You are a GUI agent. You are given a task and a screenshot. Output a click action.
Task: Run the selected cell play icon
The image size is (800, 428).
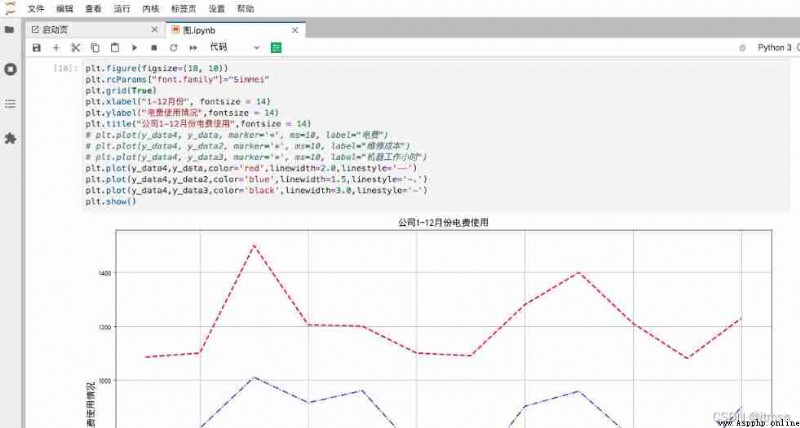pos(134,47)
